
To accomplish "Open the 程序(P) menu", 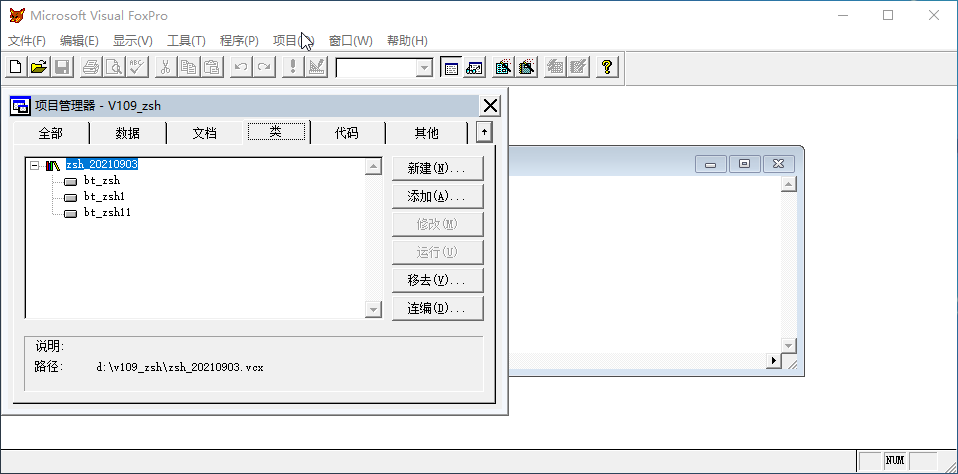I will tap(240, 41).
